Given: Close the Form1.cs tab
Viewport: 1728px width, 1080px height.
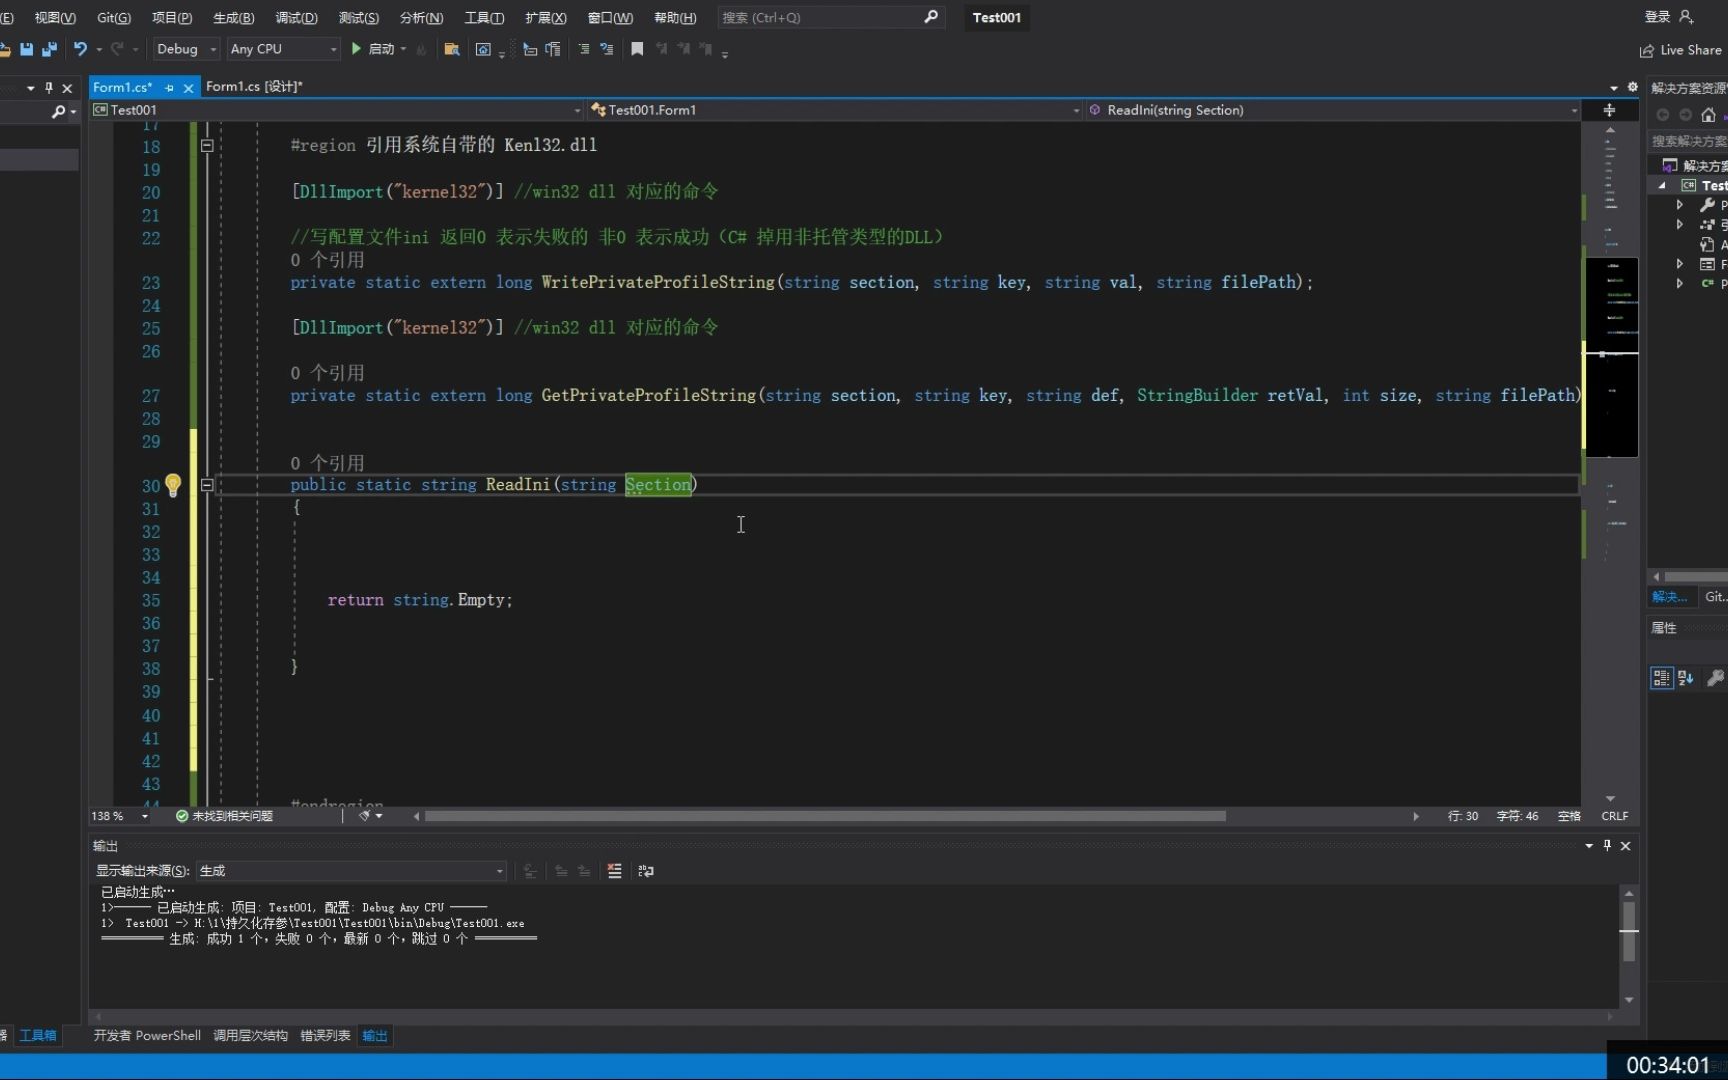Looking at the screenshot, I should point(188,88).
